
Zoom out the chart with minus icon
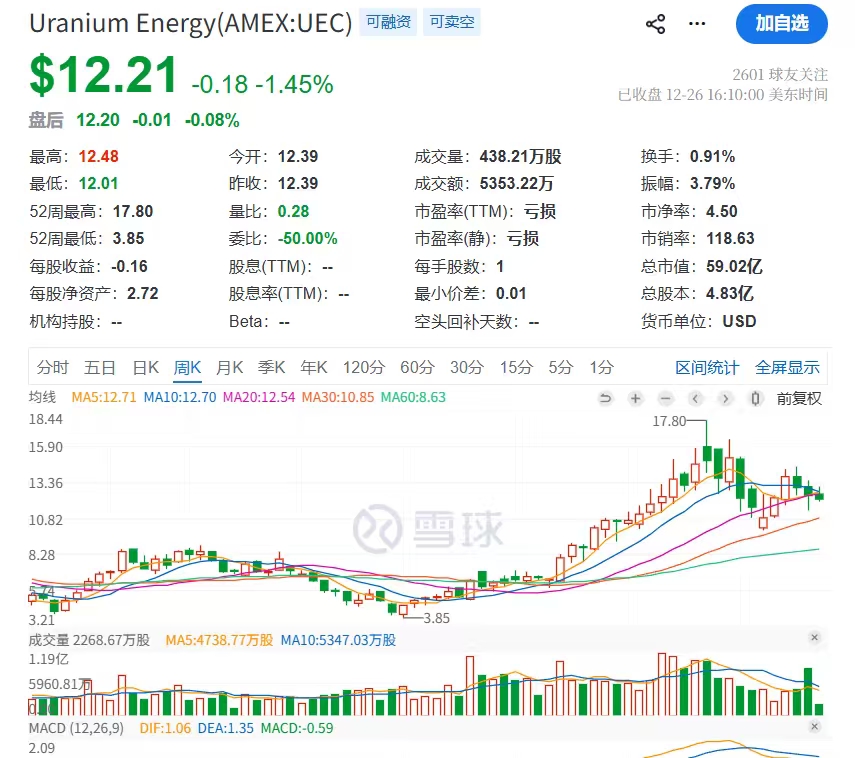[x=665, y=399]
